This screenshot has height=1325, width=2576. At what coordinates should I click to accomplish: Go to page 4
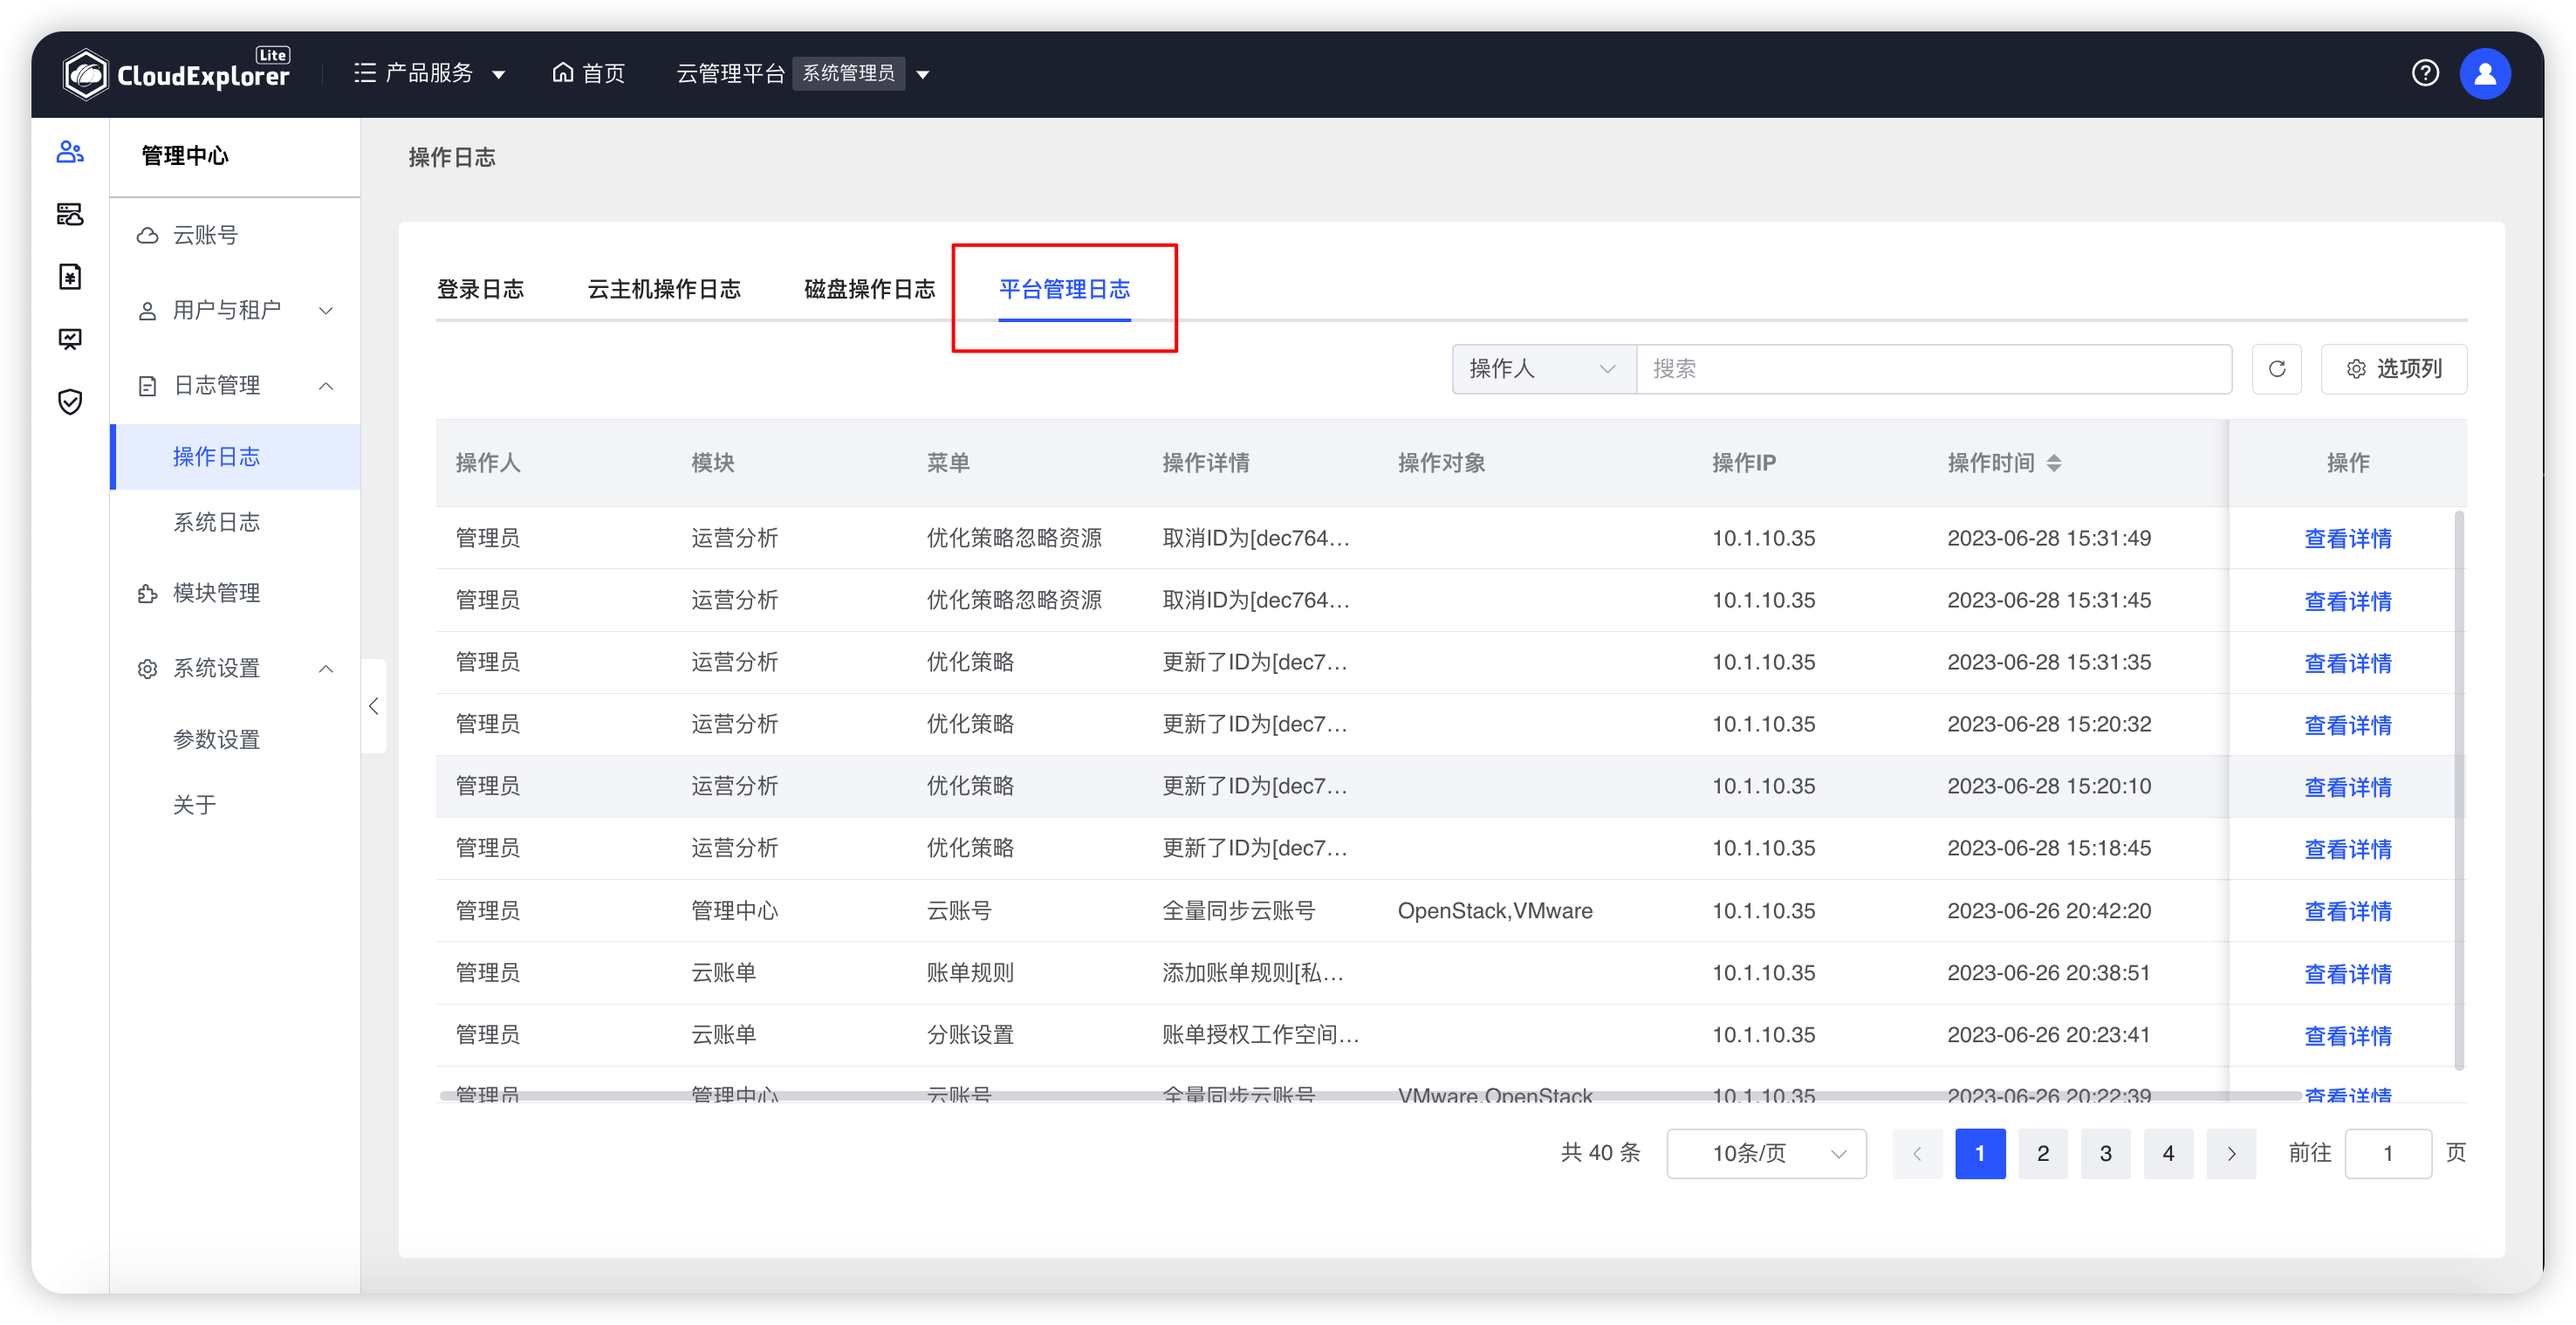point(2168,1153)
